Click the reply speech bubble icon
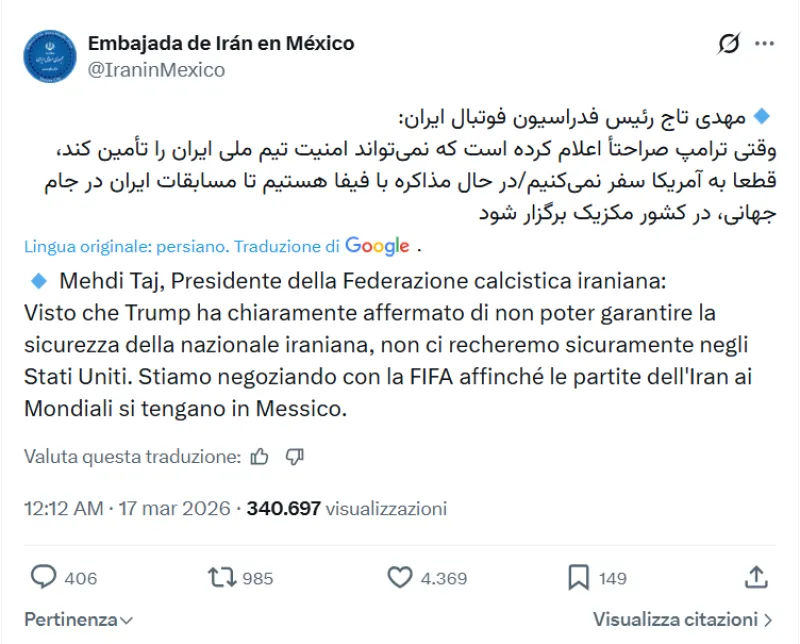This screenshot has height=644, width=800. (43, 577)
